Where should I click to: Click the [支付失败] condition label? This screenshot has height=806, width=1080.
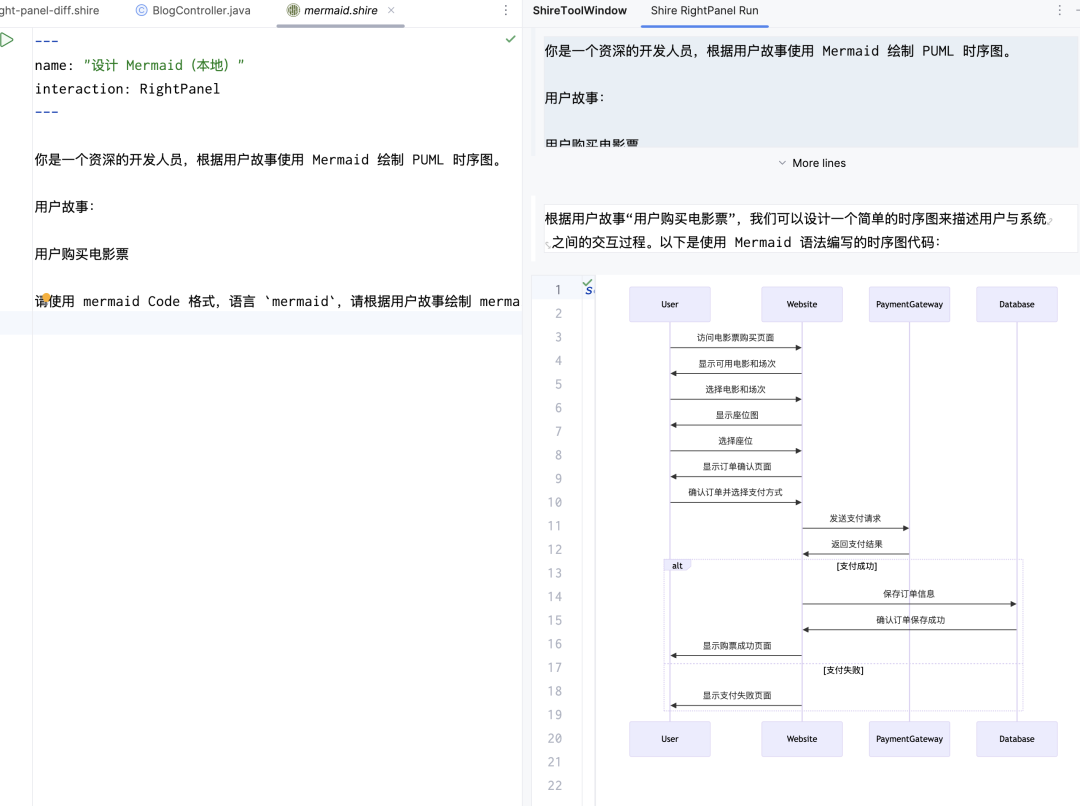(x=843, y=670)
